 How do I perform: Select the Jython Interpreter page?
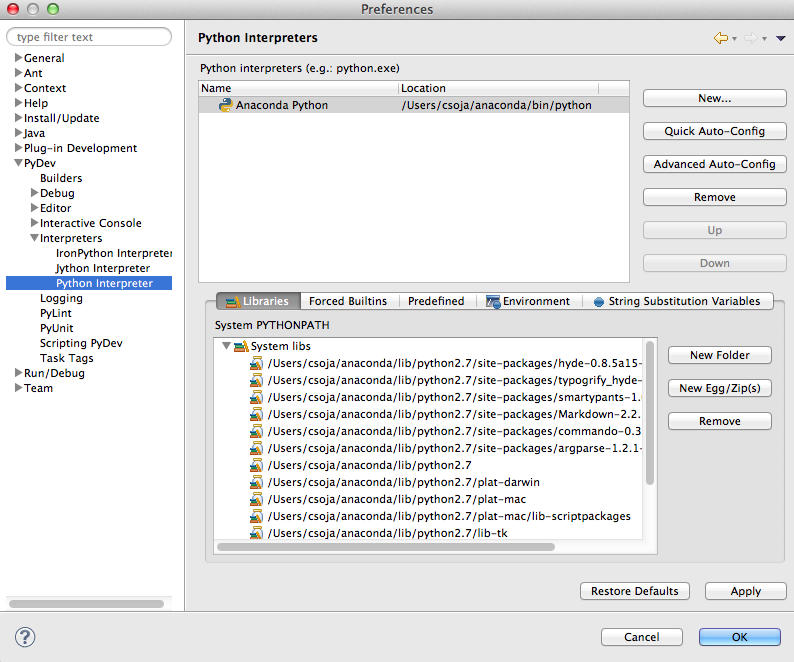click(103, 268)
